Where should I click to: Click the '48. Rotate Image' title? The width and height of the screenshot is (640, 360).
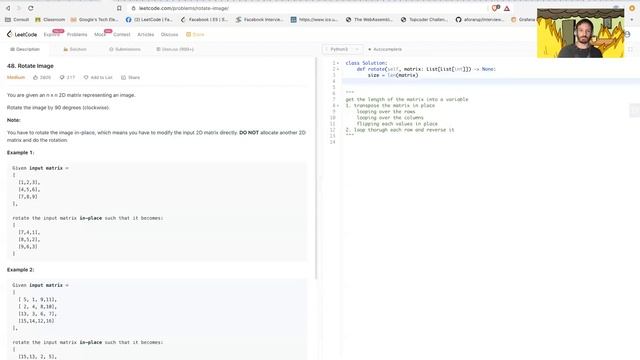coord(30,66)
